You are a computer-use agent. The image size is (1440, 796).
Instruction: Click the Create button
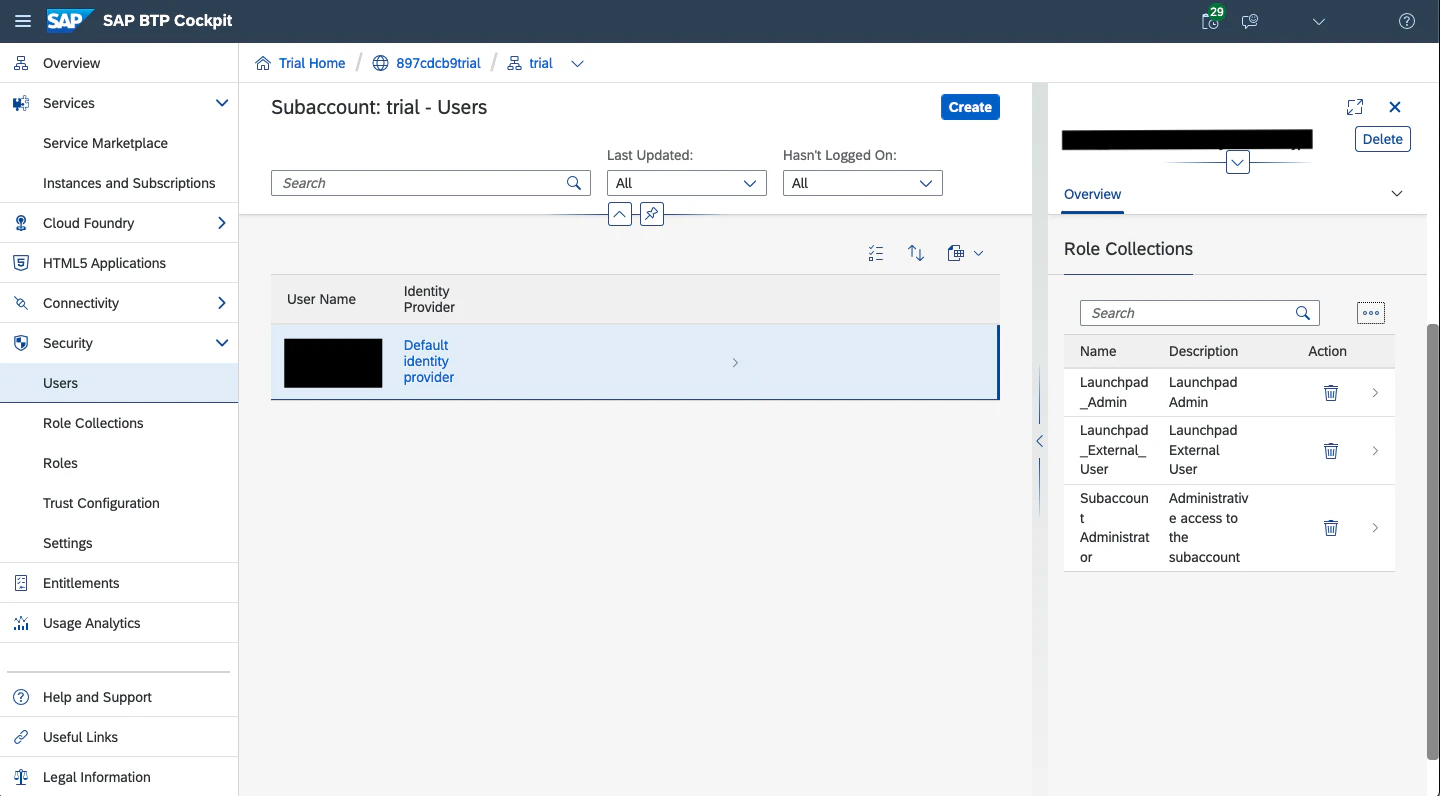tap(970, 107)
